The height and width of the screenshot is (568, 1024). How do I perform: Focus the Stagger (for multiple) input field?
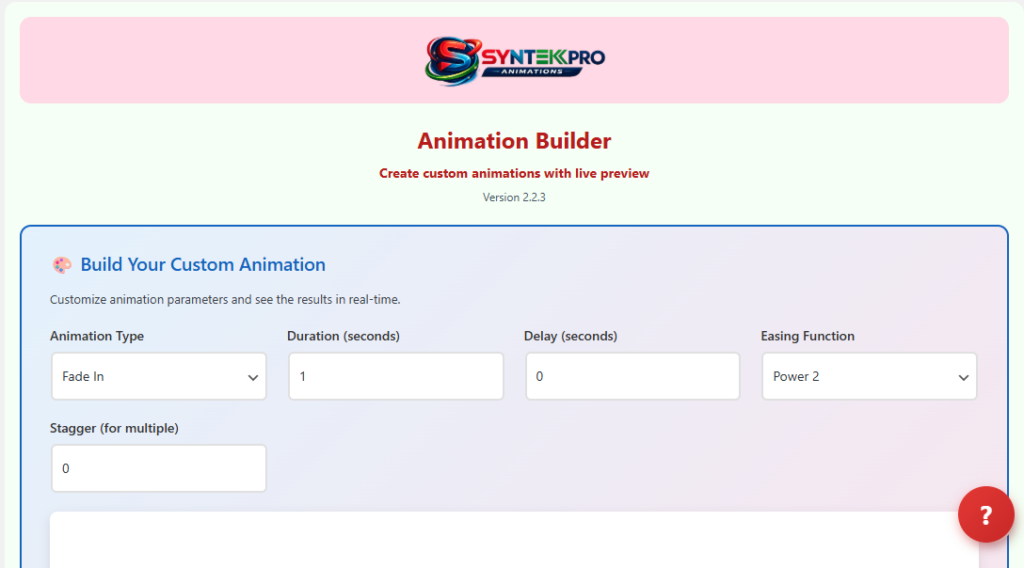tap(159, 468)
